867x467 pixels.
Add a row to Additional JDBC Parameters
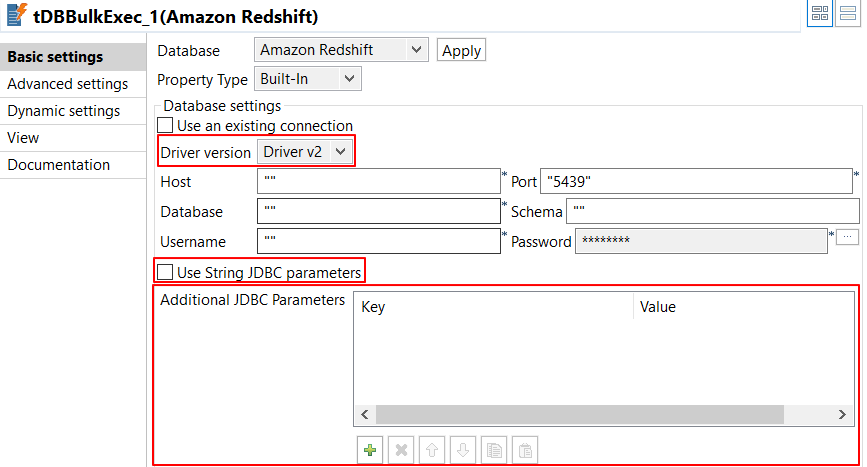pyautogui.click(x=371, y=450)
